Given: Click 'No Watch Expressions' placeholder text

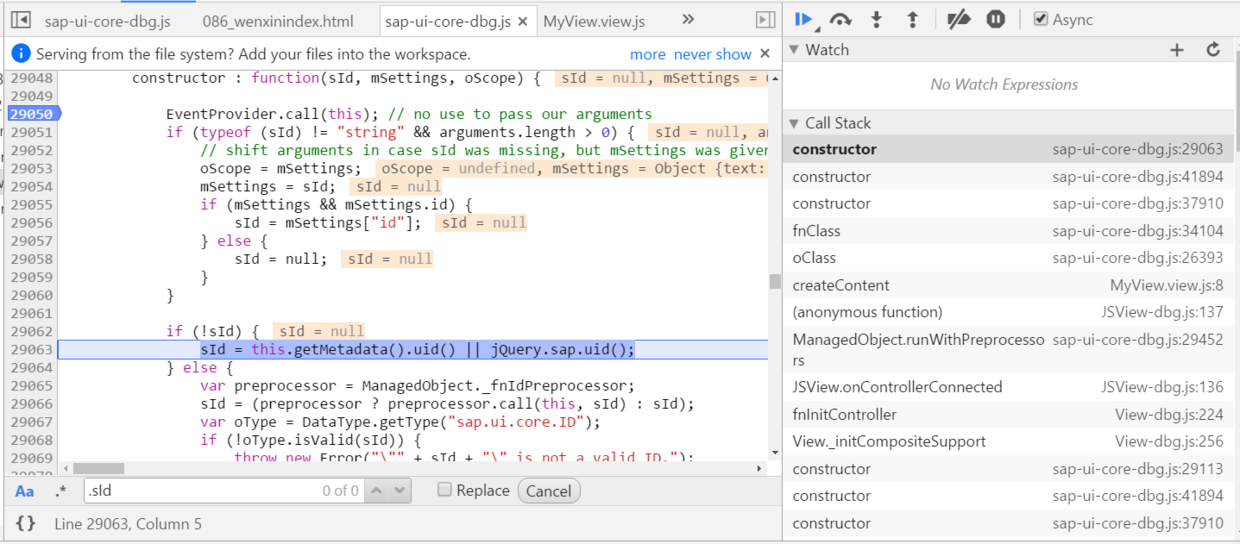Looking at the screenshot, I should [1004, 85].
